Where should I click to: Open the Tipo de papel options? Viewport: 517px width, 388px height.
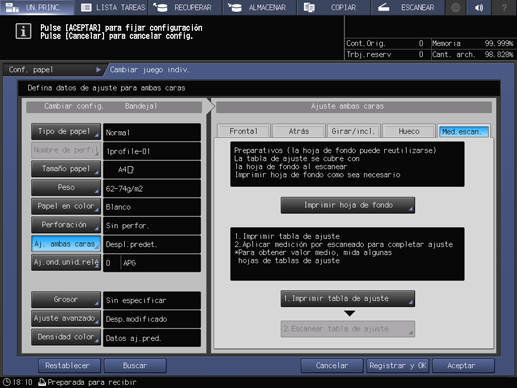coord(66,132)
